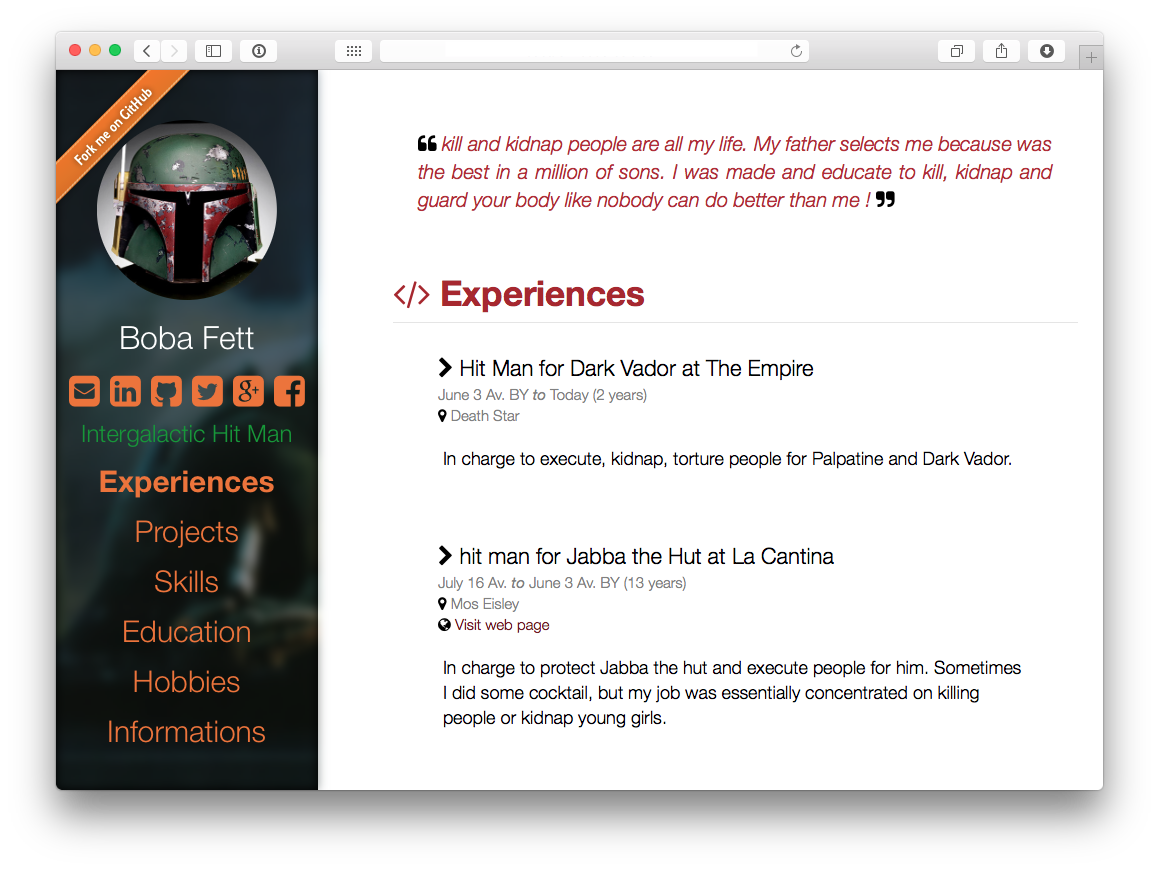Click the Intergalactic Hit Man tagline
The height and width of the screenshot is (870, 1159).
point(186,434)
